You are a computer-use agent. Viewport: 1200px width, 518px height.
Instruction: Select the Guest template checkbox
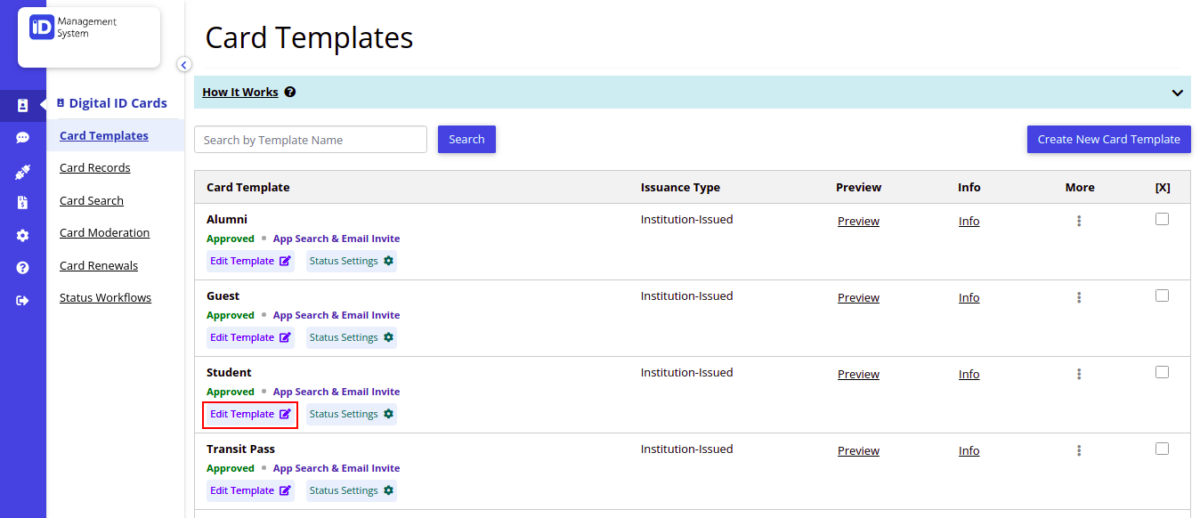pos(1161,296)
